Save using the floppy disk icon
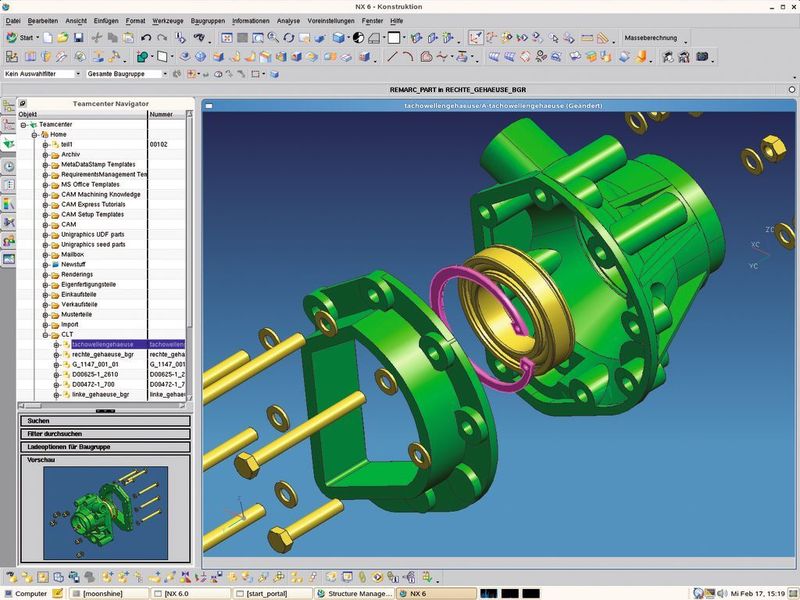 [79, 38]
